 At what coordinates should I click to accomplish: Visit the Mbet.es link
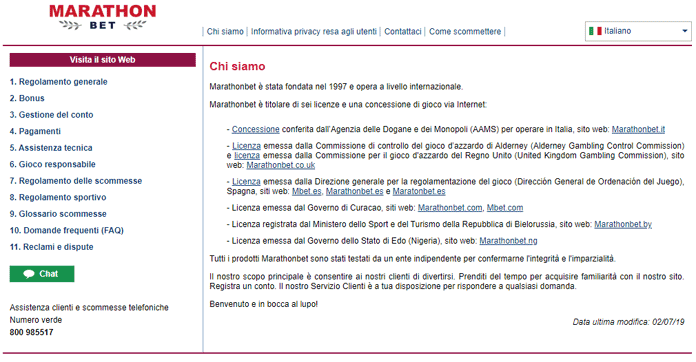[307, 191]
